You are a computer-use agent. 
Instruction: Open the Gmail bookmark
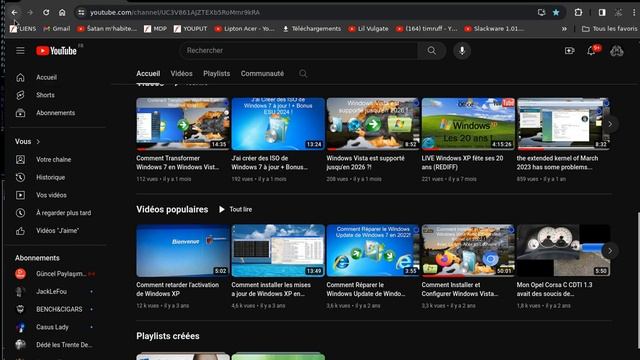57,29
